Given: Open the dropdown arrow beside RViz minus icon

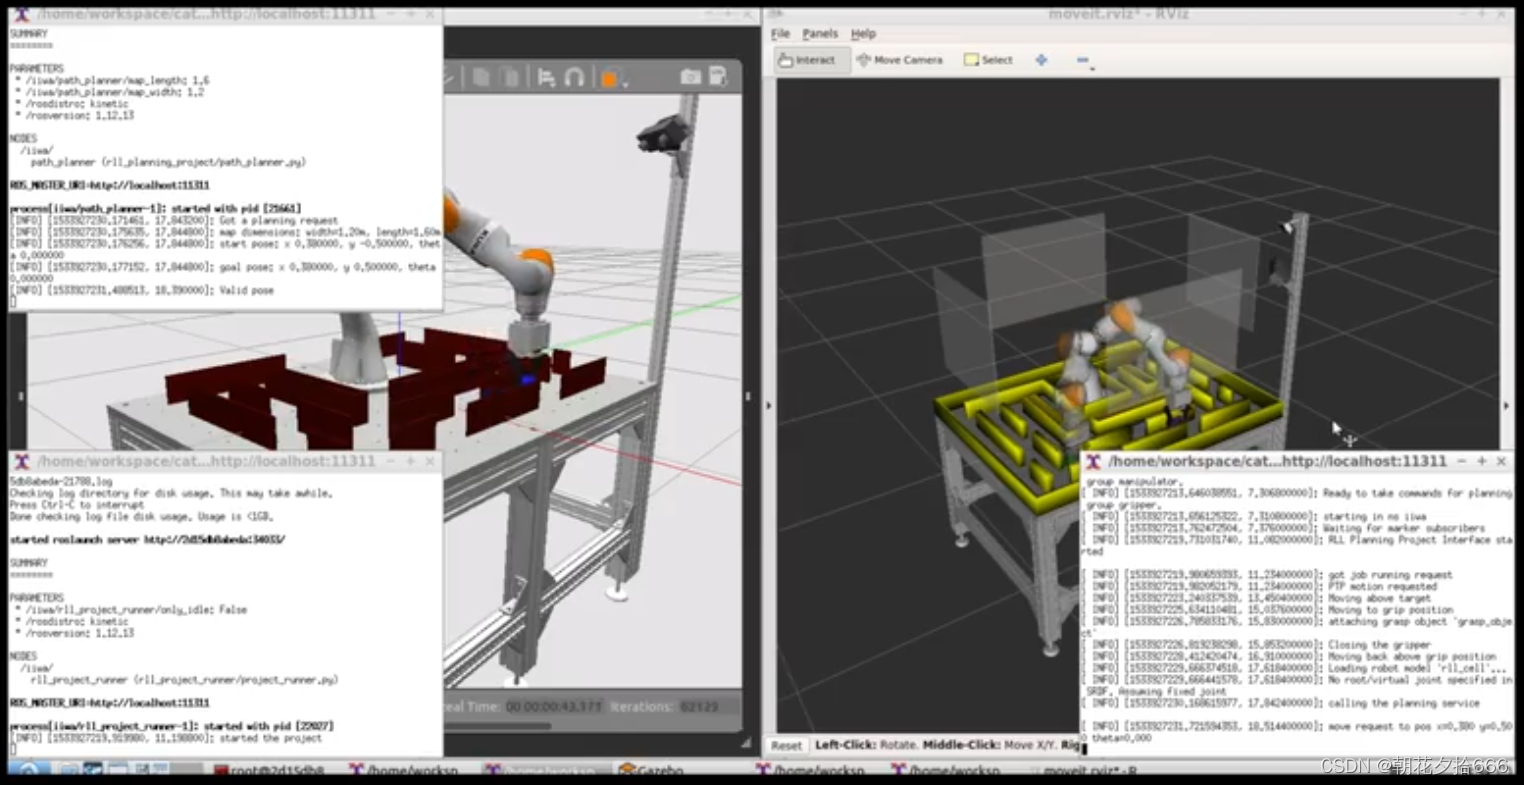Looking at the screenshot, I should [1092, 68].
